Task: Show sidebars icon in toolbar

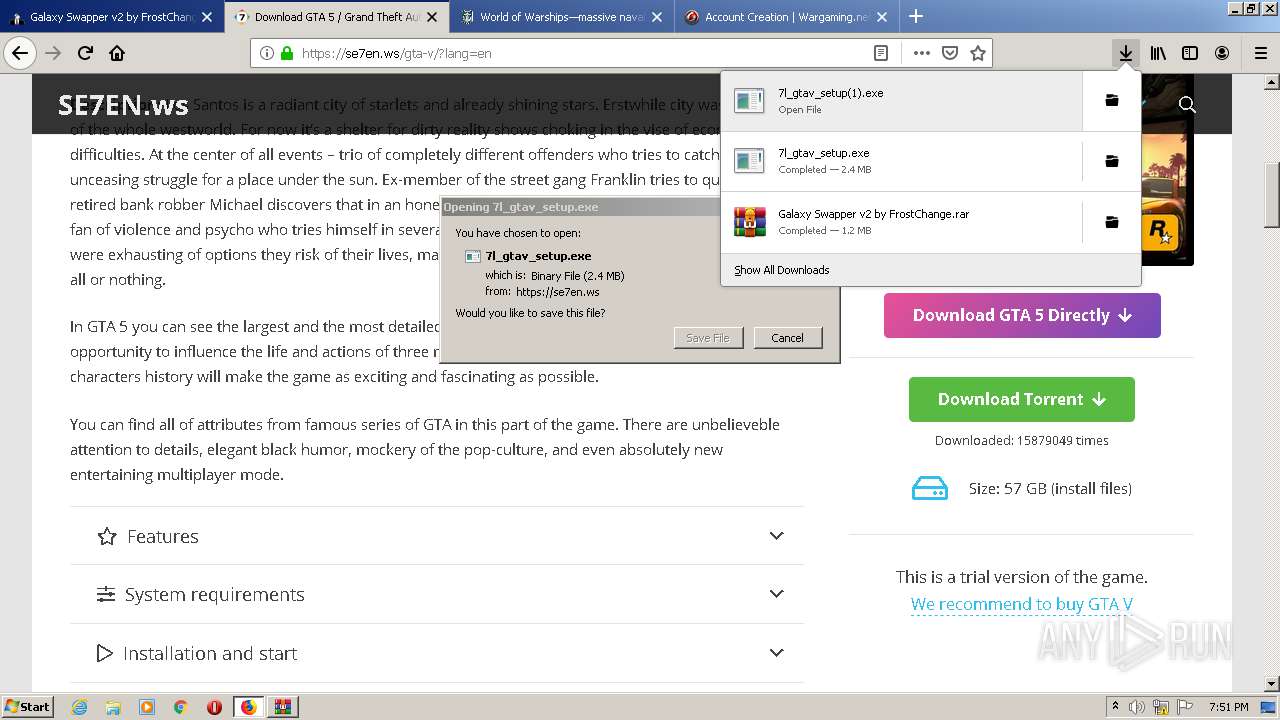Action: coord(1190,53)
